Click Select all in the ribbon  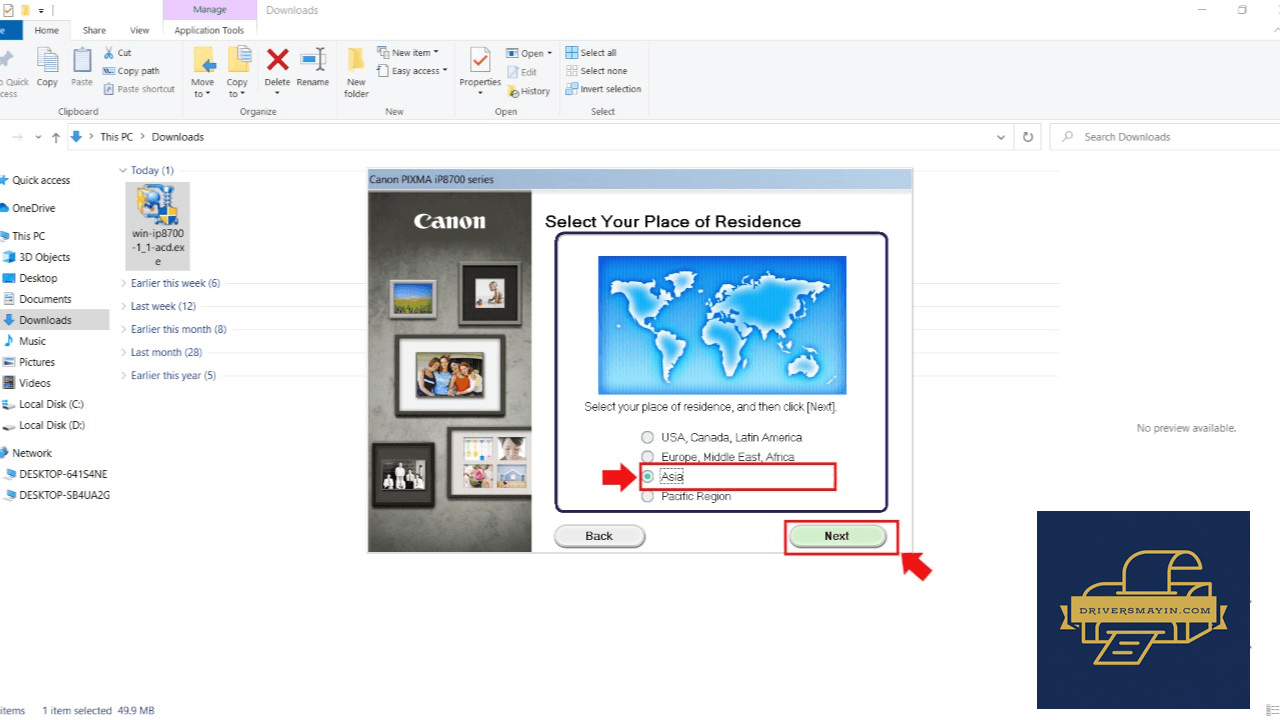(x=591, y=53)
